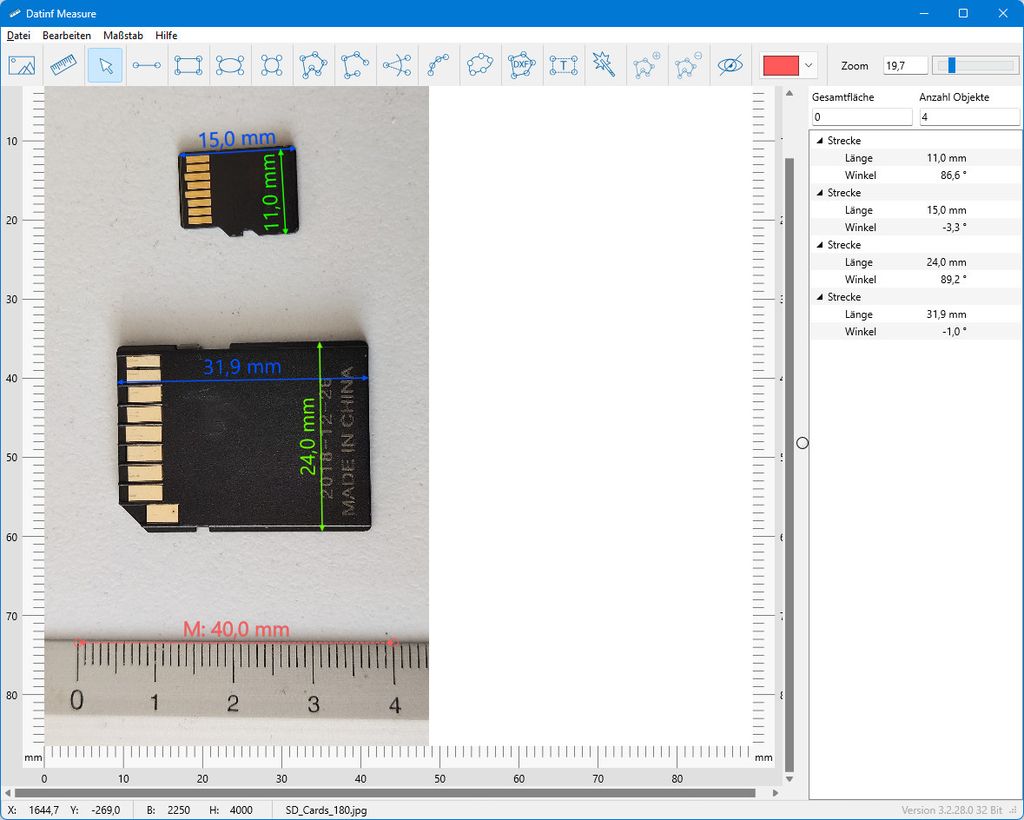The width and height of the screenshot is (1024, 820).
Task: Open the Hilfe menu
Action: [166, 35]
